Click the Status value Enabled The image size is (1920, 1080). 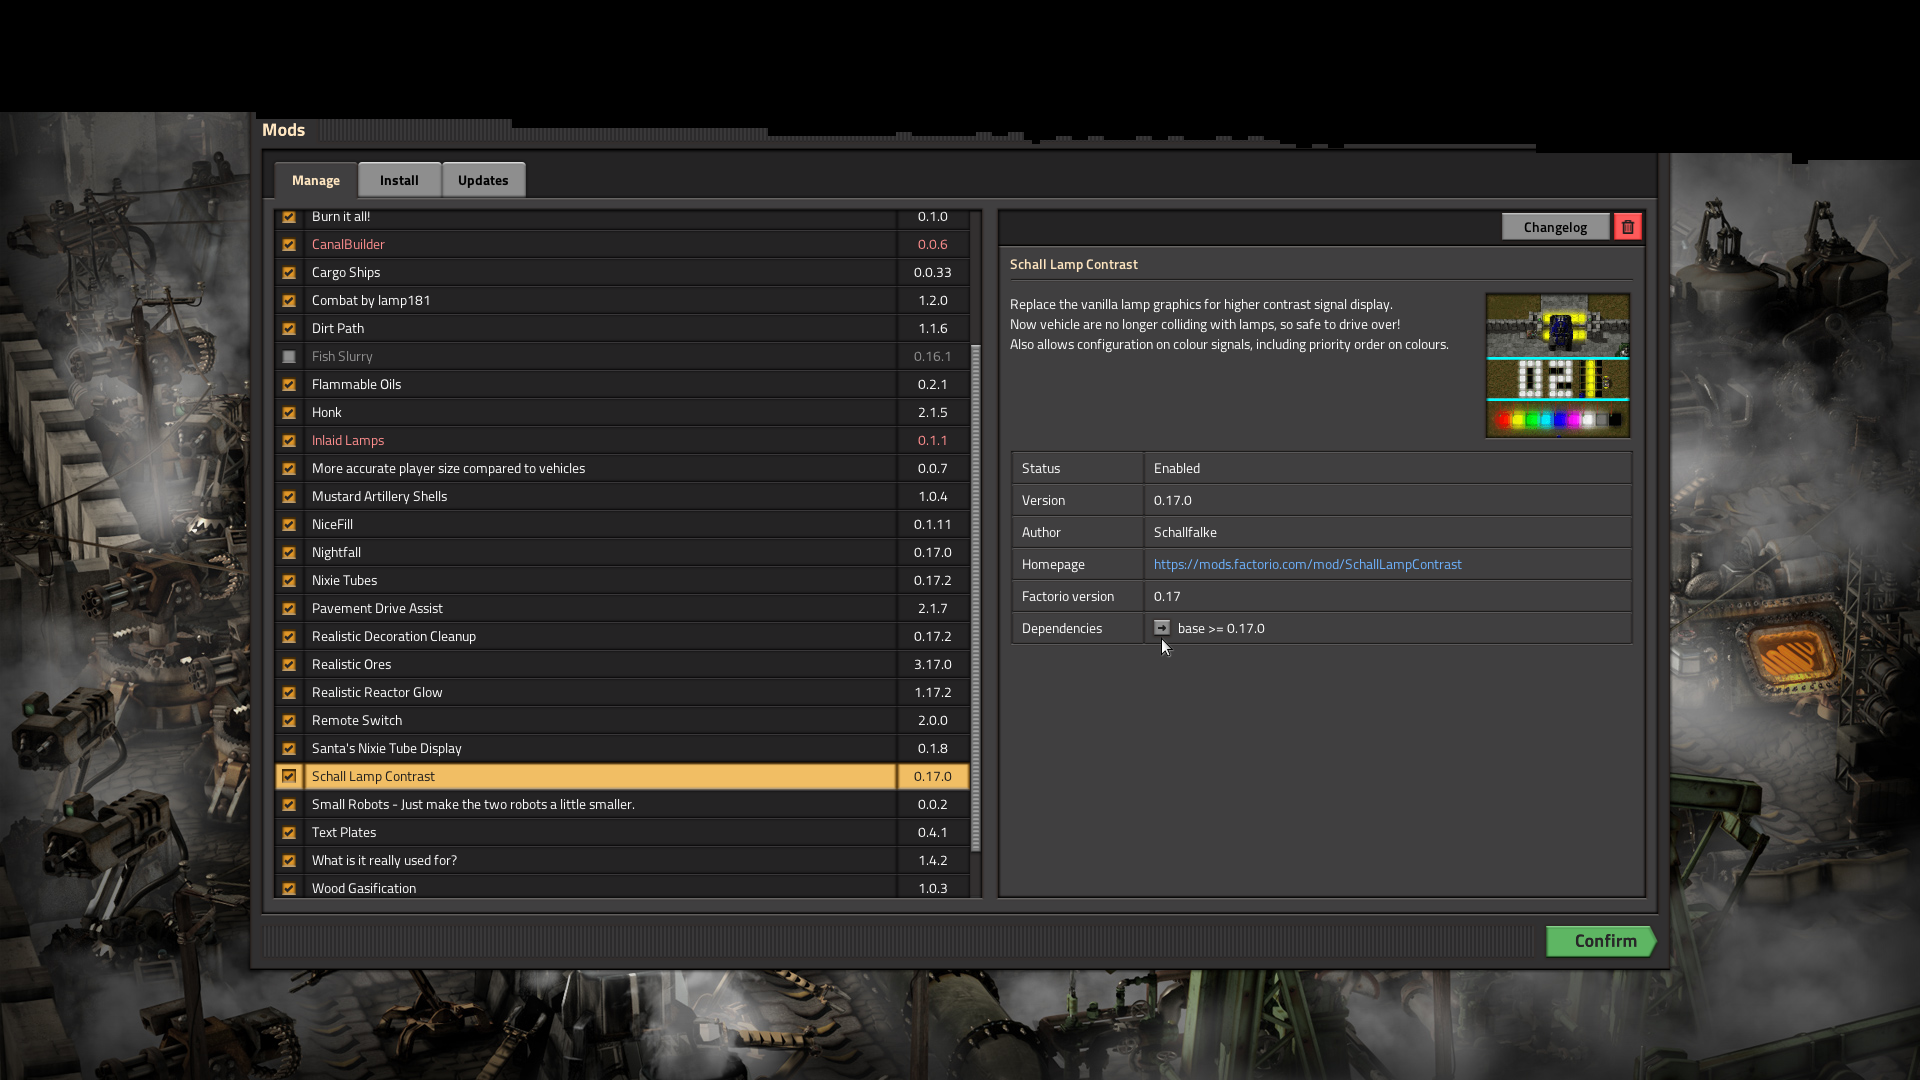coord(1177,468)
